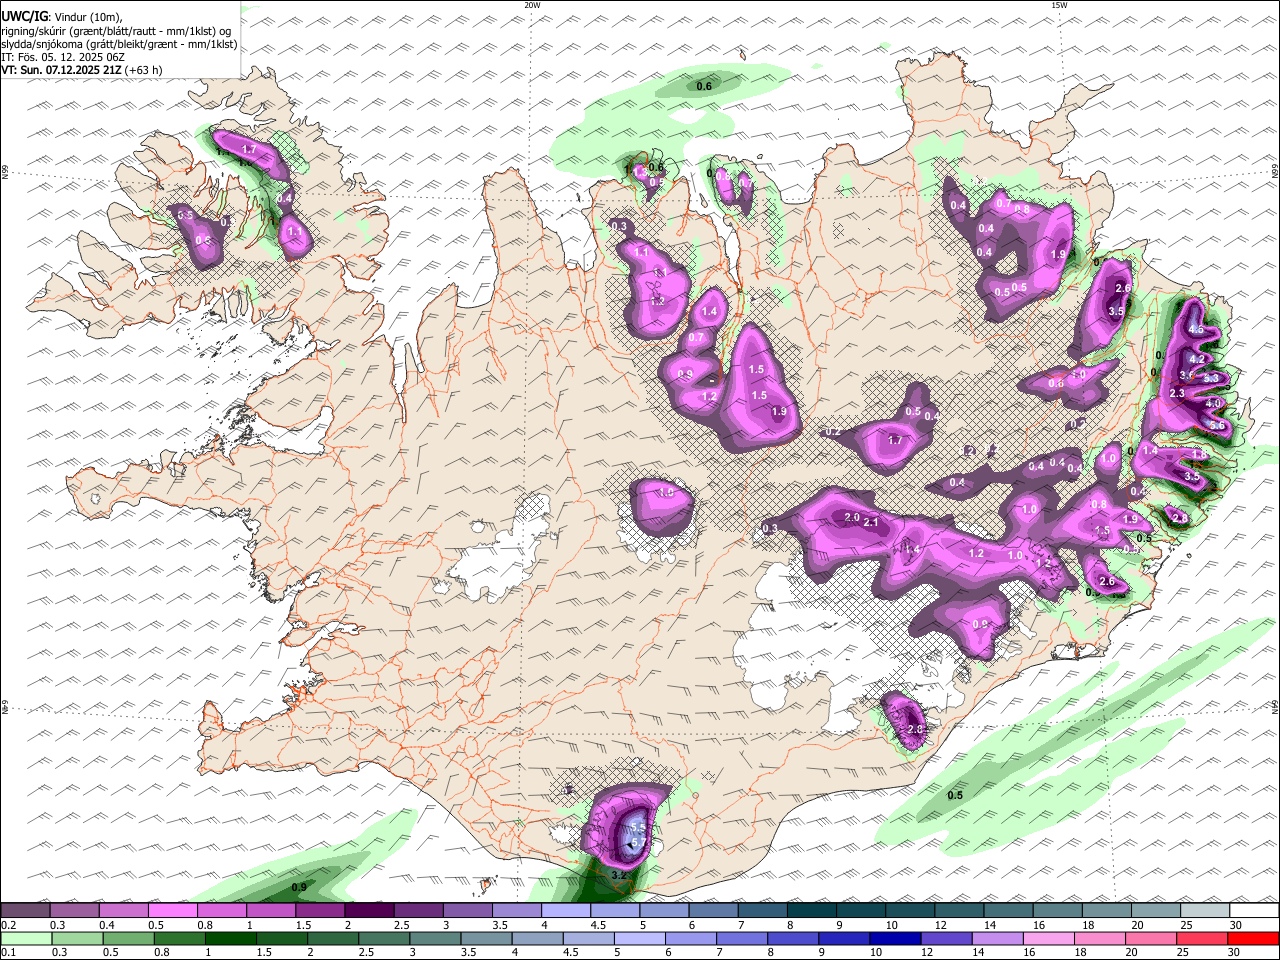This screenshot has width=1280, height=960.
Task: Click the 'IT: Fös. 05. 12. 2025 06Z' line
Action: pyautogui.click(x=63, y=57)
